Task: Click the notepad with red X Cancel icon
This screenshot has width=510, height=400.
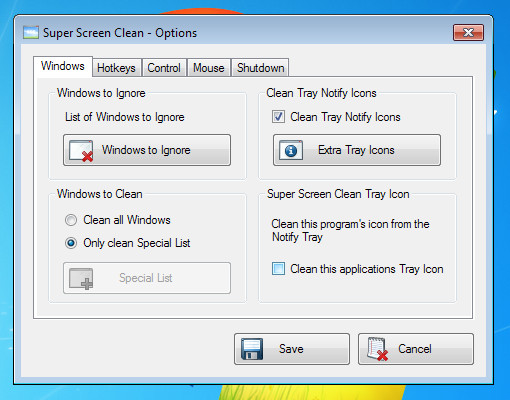Action: tap(377, 349)
